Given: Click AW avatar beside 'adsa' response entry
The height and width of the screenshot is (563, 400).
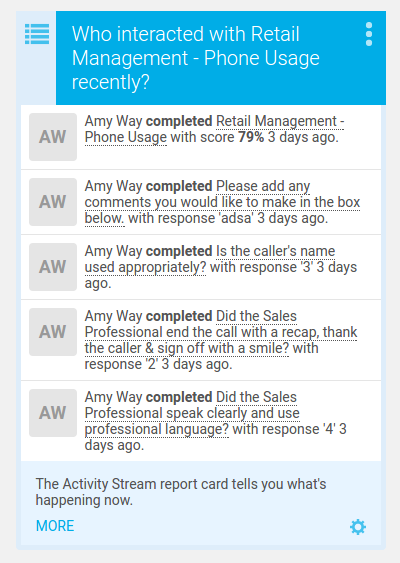Looking at the screenshot, I should click(x=53, y=202).
